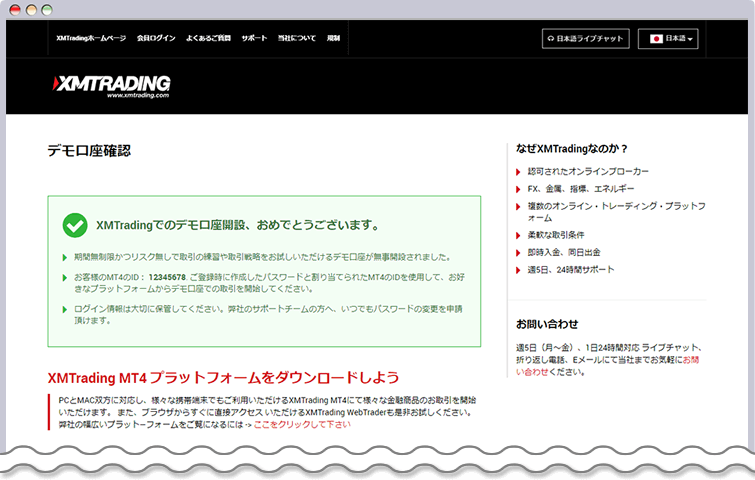This screenshot has height=480, width=755.
Task: Click ここをクリックして下さい link
Action: click(x=302, y=425)
